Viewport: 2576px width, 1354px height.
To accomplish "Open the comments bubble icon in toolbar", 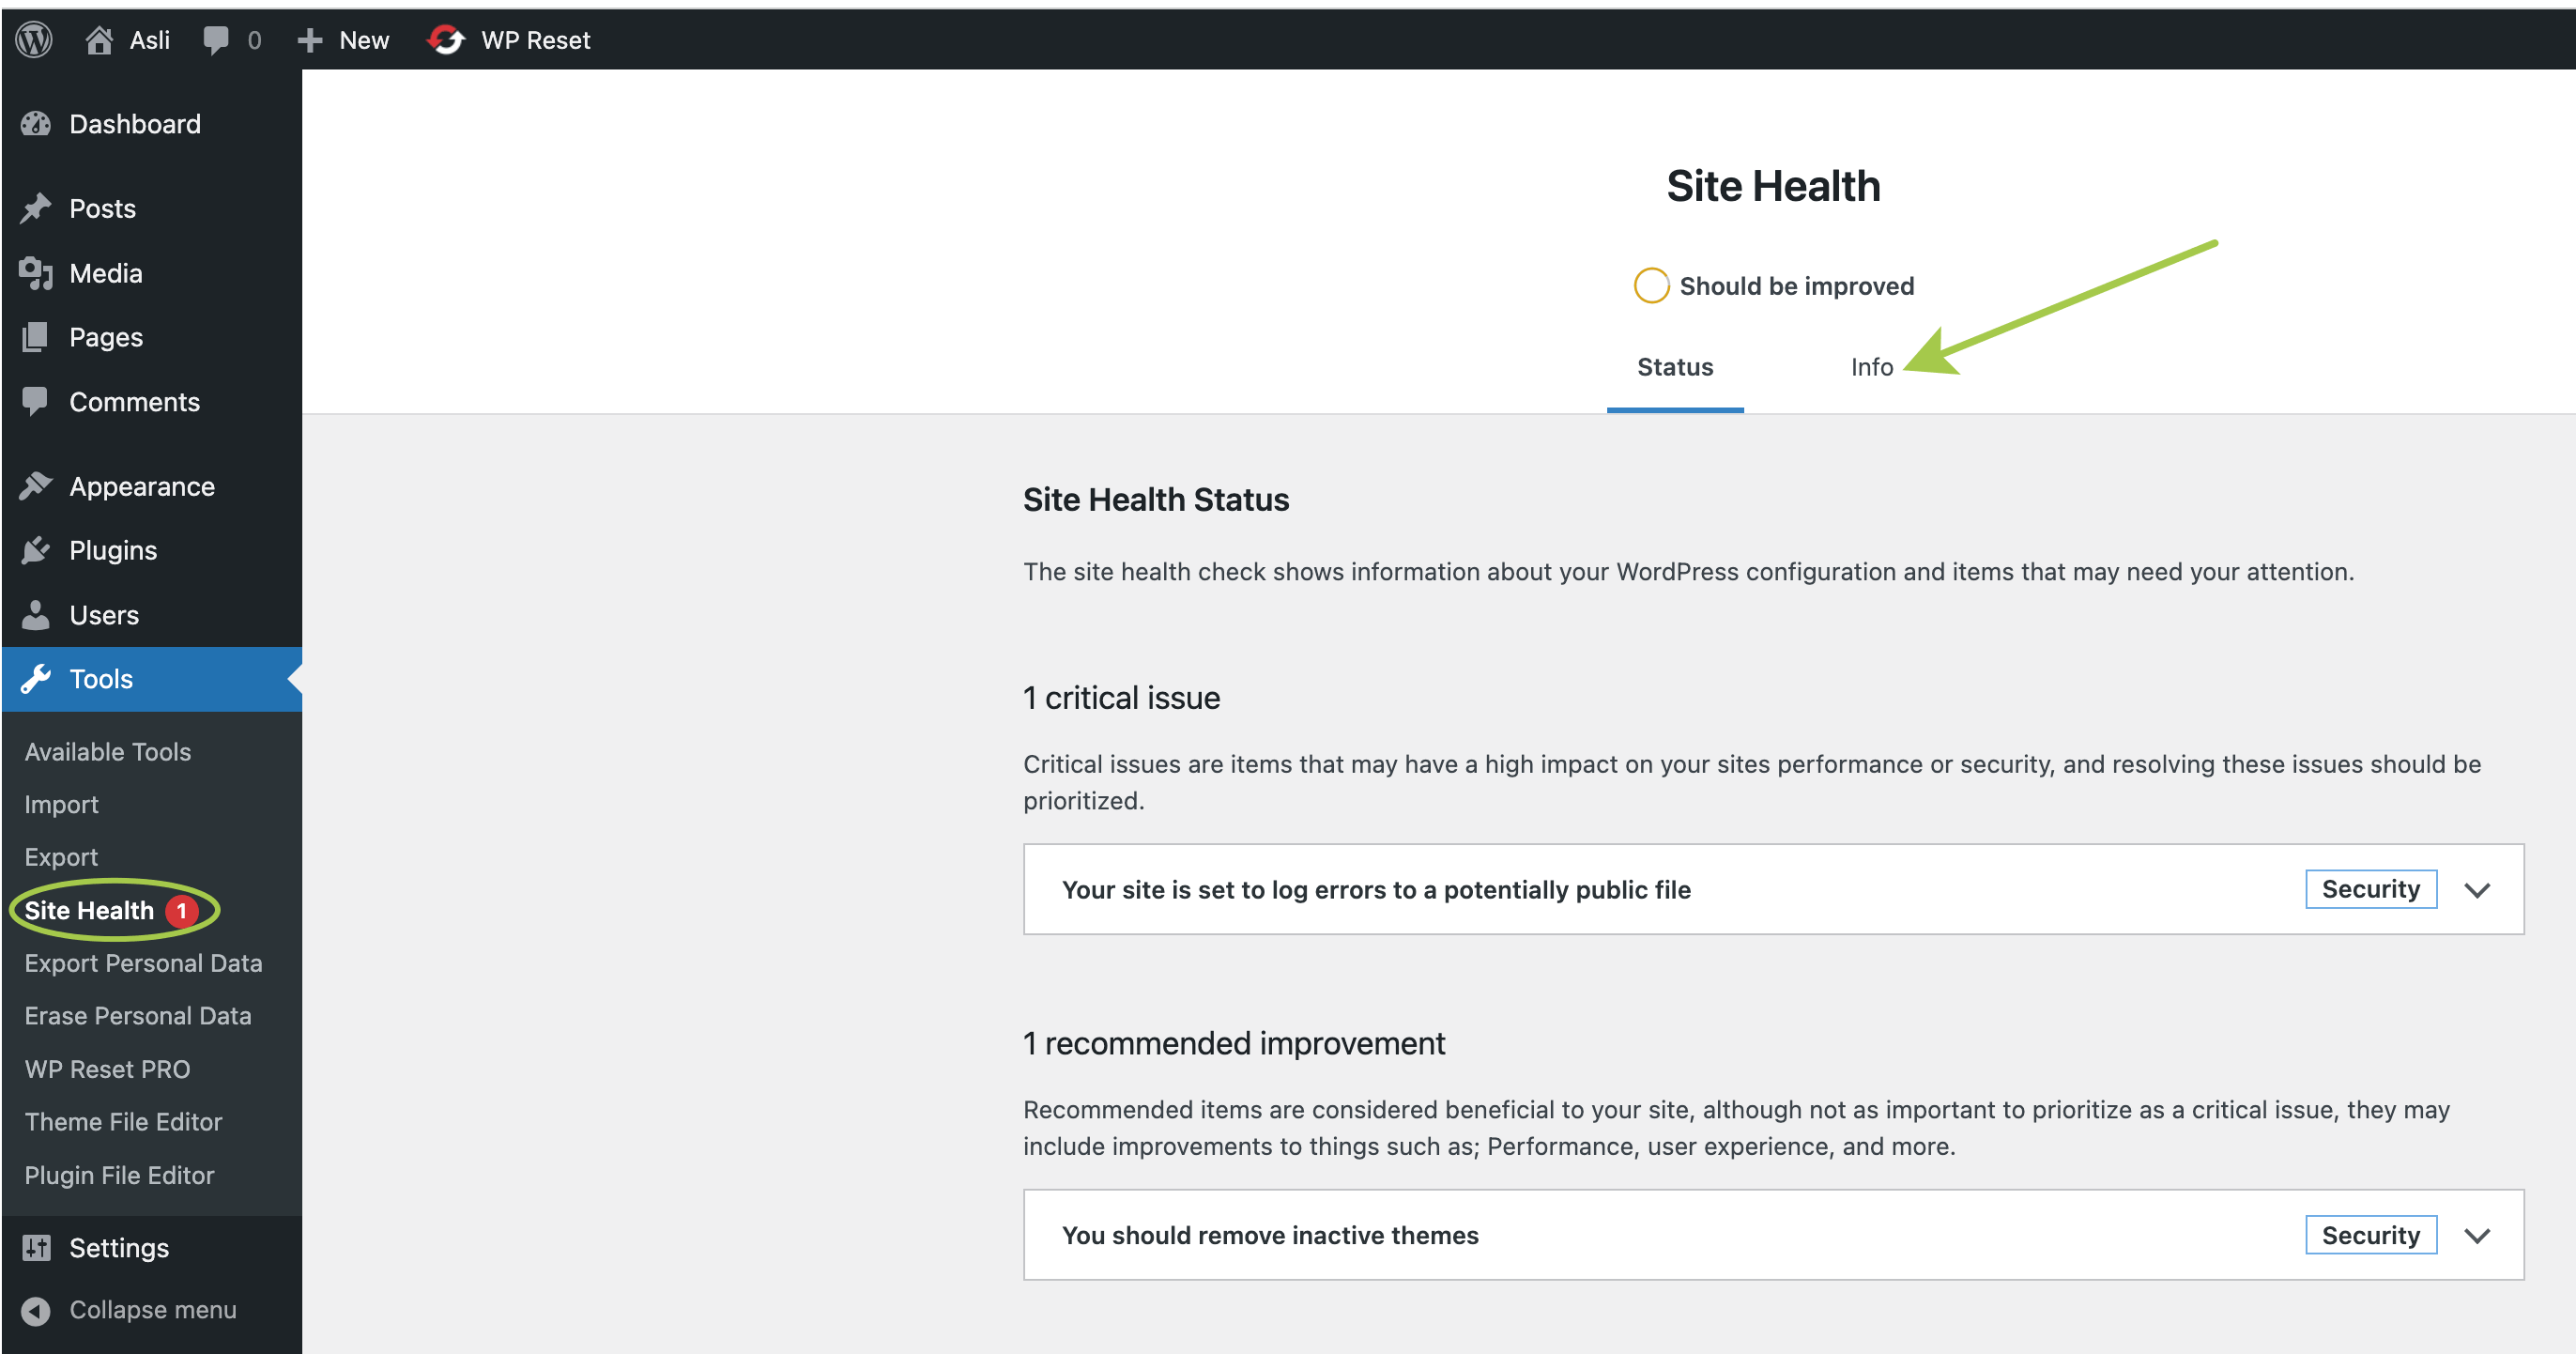I will point(215,40).
